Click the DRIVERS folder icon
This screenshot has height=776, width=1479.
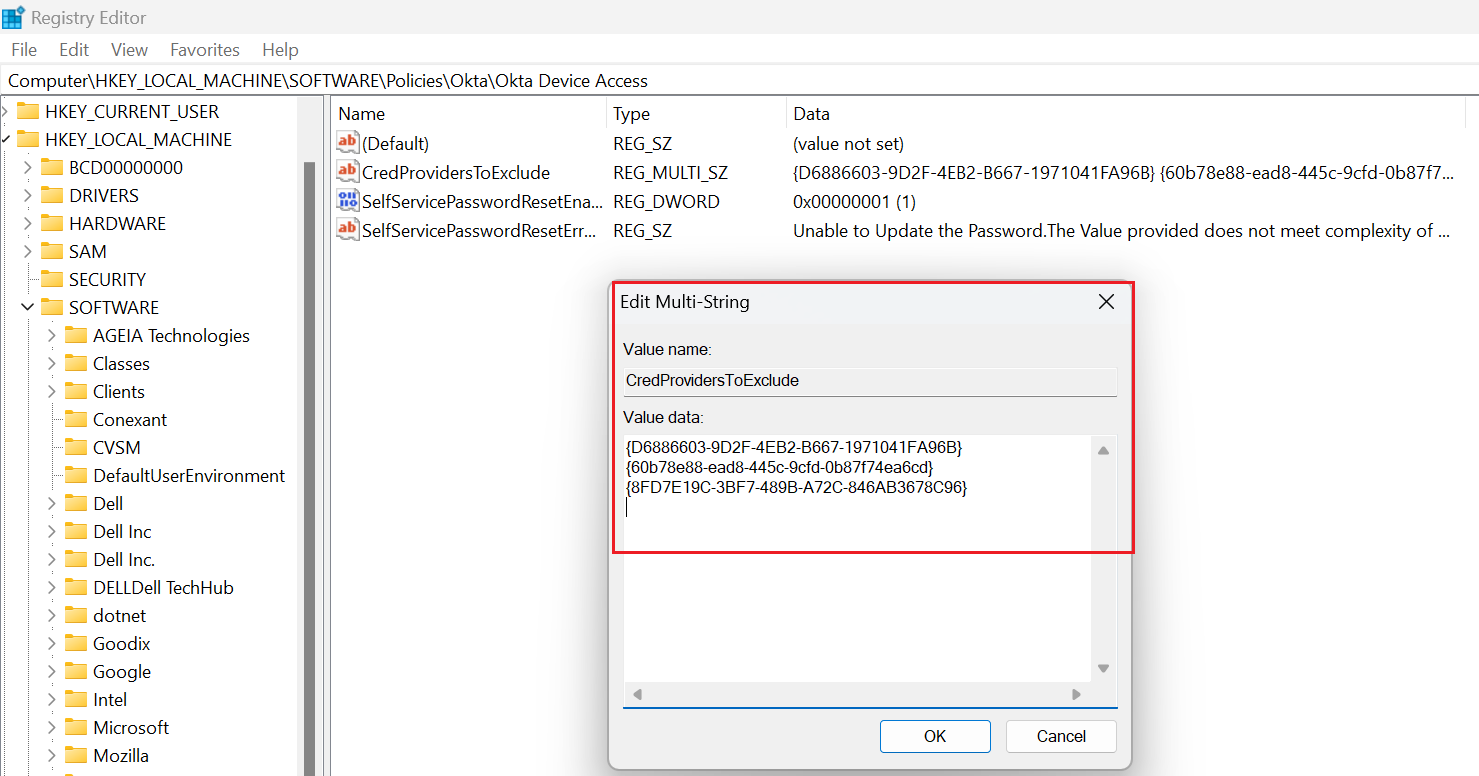point(52,196)
